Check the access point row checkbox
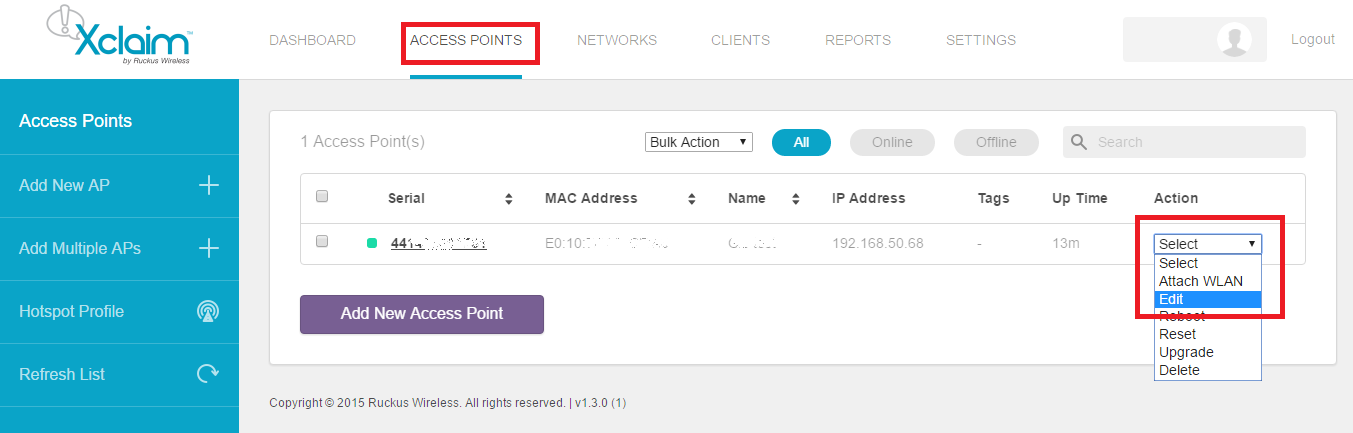Image resolution: width=1353 pixels, height=433 pixels. click(x=322, y=241)
